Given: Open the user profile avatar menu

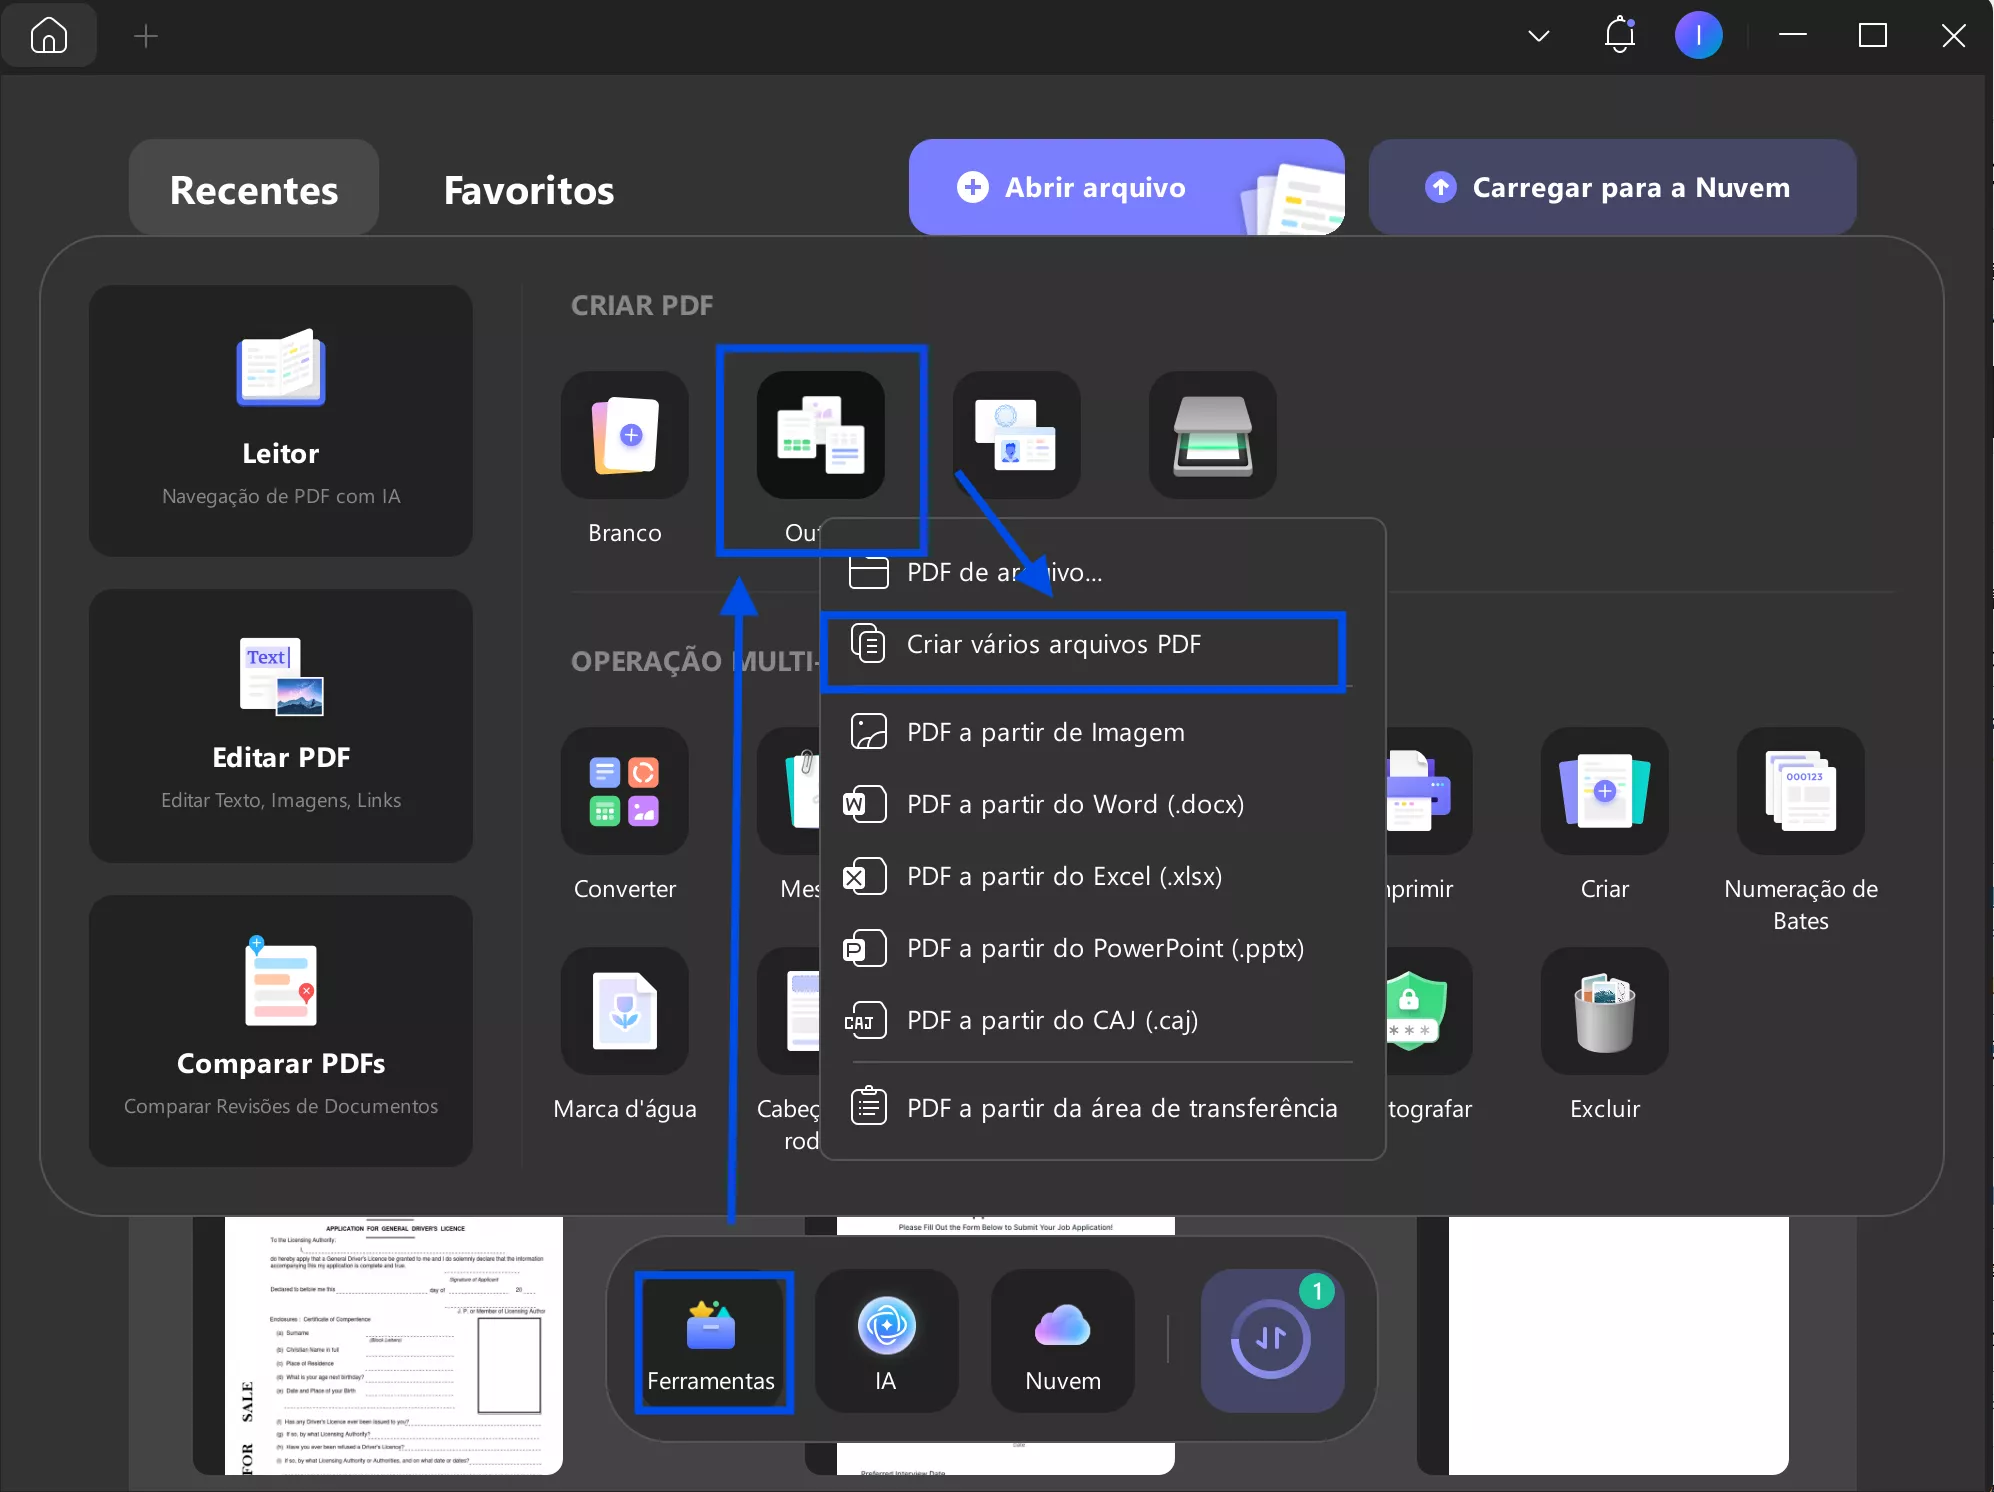Looking at the screenshot, I should [1698, 36].
